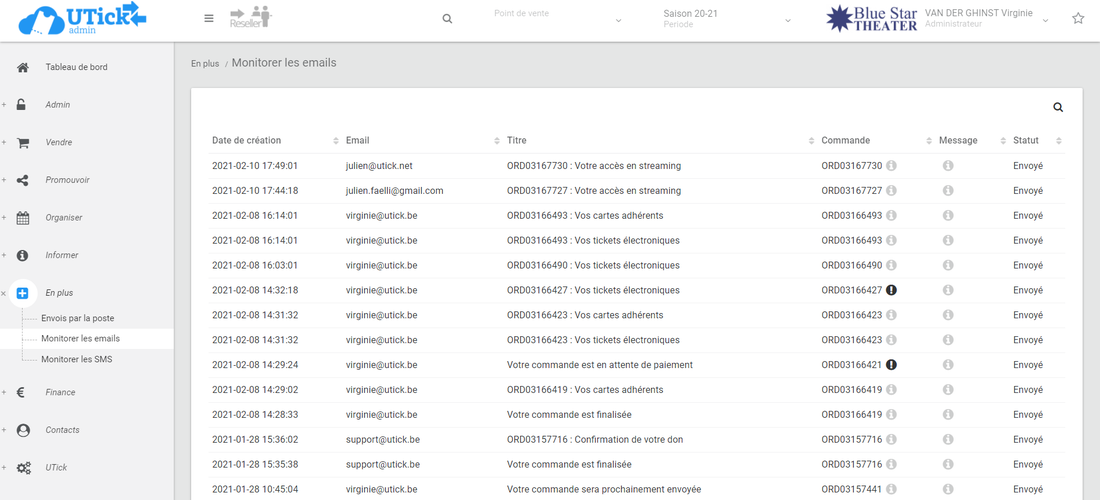Screen dimensions: 1100x500
Task: Open Envois par la poste
Action: [x=77, y=318]
